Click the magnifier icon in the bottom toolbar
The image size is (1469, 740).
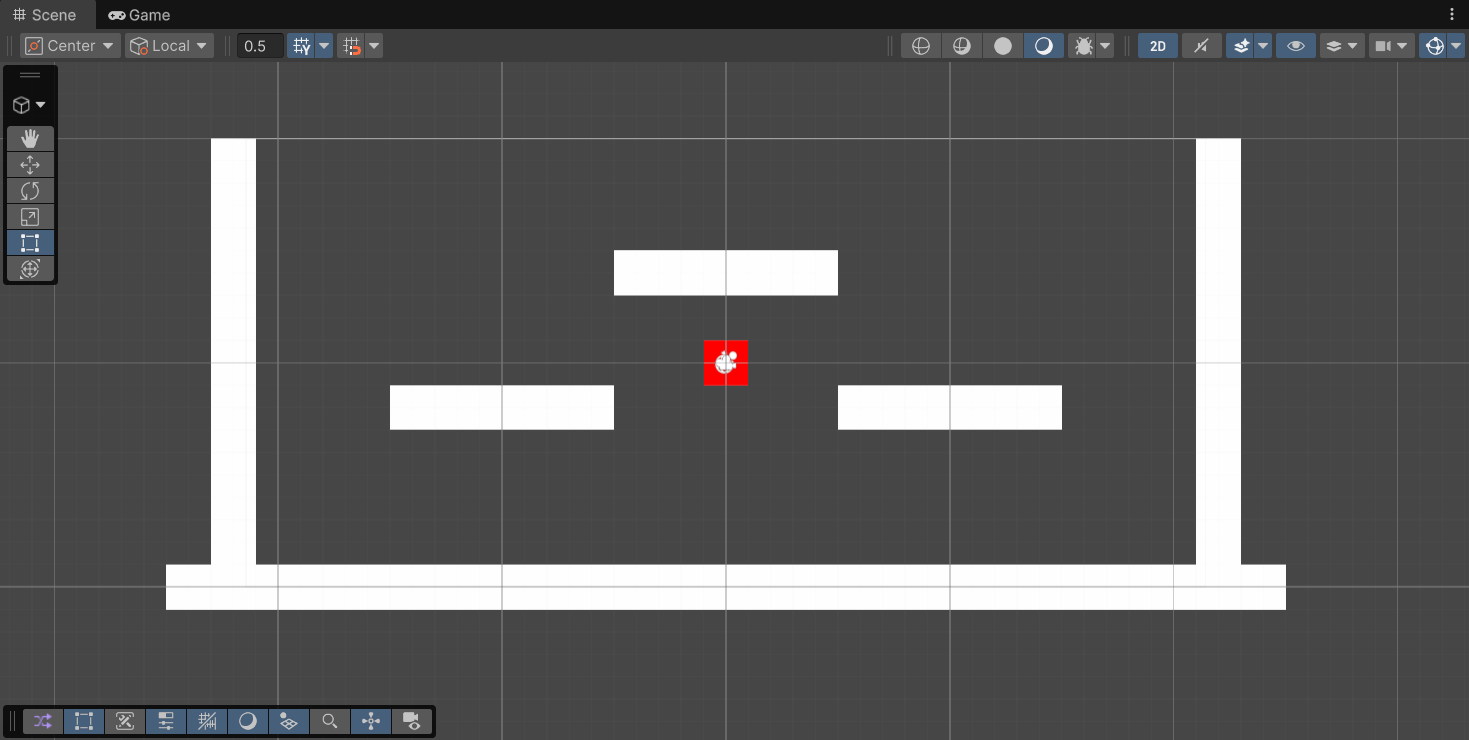pyautogui.click(x=330, y=721)
